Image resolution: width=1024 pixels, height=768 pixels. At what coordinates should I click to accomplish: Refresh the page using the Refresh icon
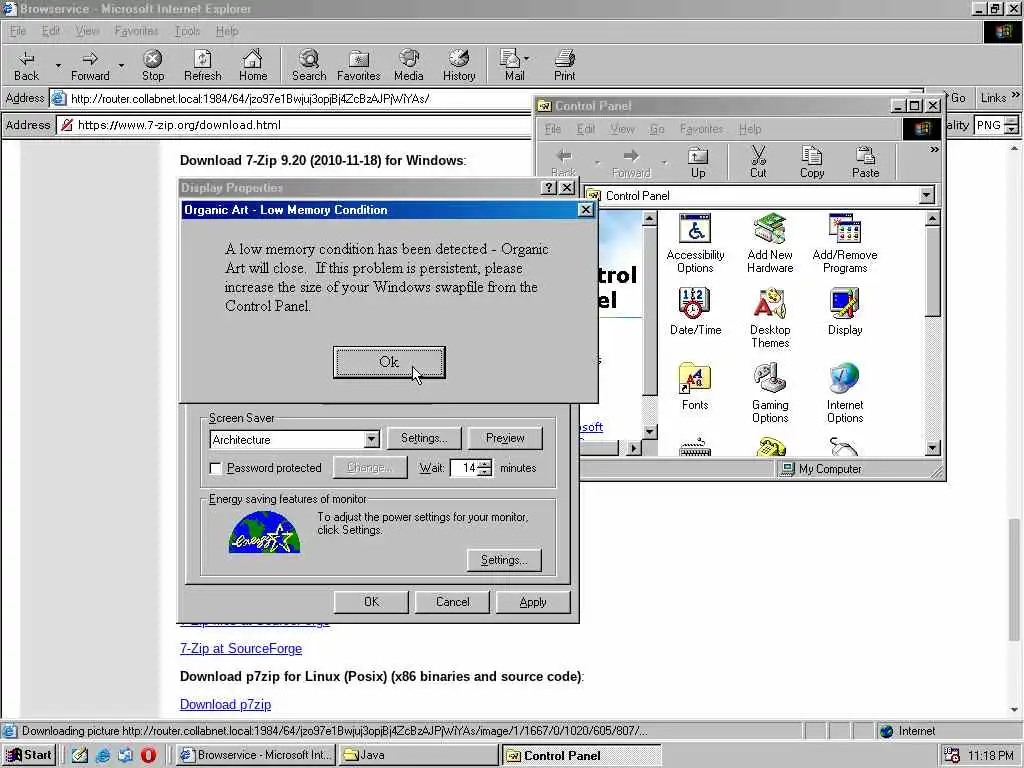pyautogui.click(x=202, y=66)
